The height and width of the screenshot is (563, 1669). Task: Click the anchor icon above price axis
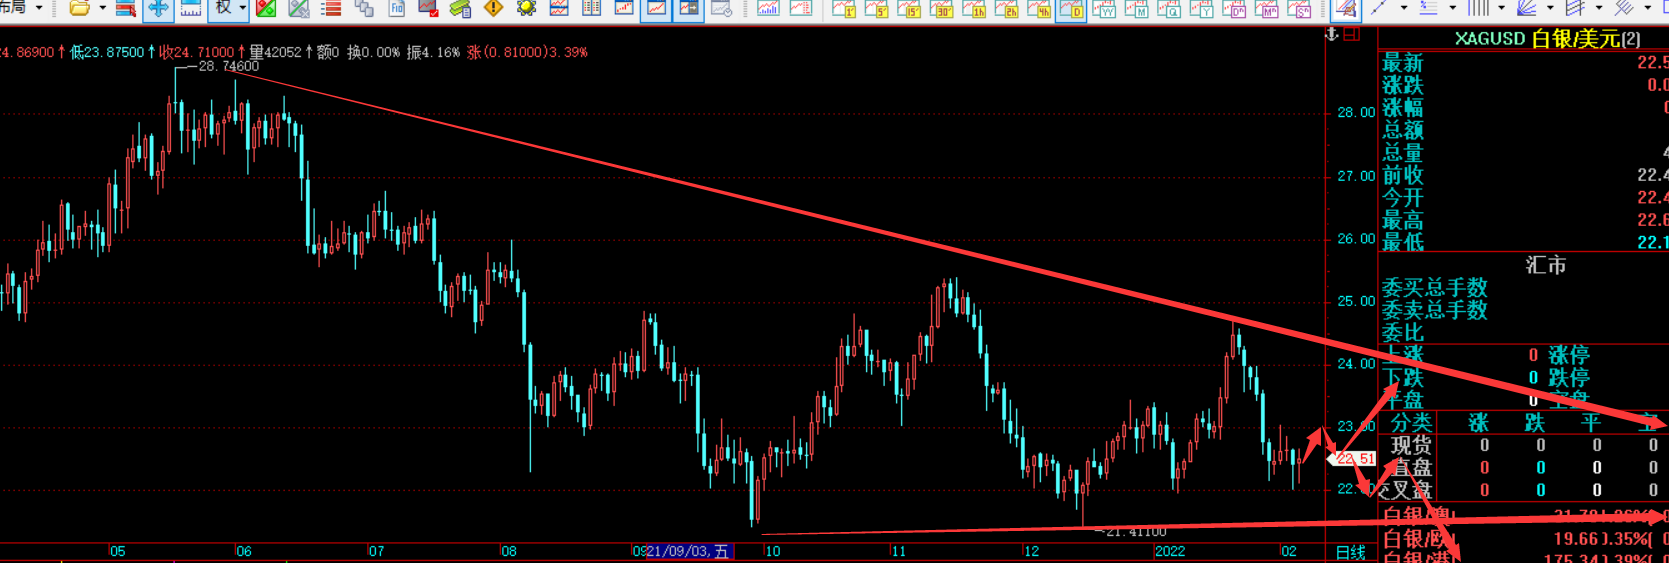coord(1331,34)
